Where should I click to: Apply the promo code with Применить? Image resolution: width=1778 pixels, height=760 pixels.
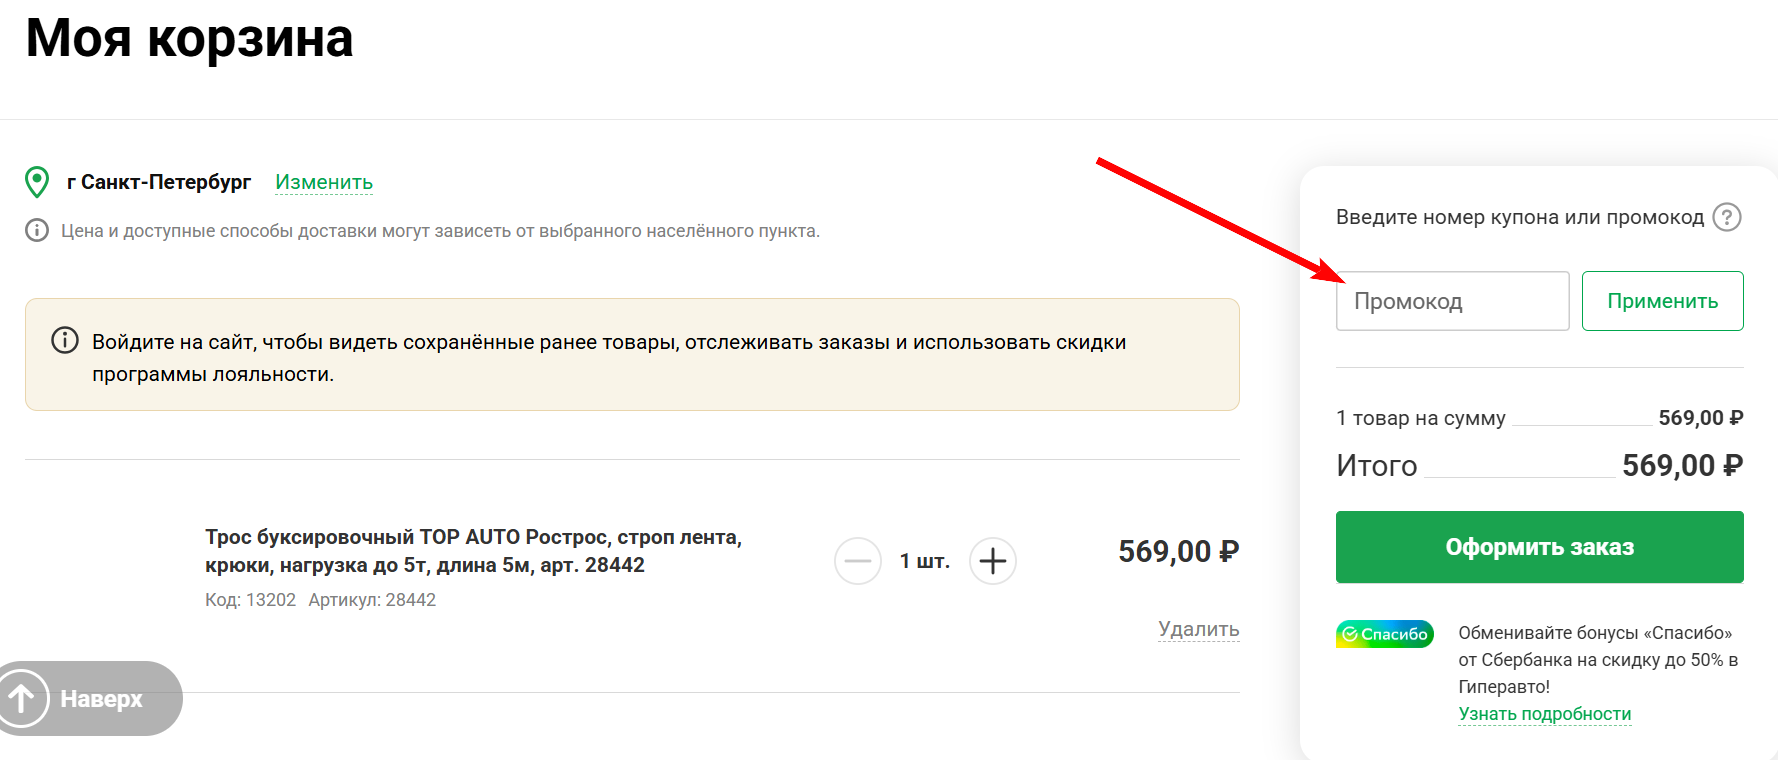(1662, 300)
